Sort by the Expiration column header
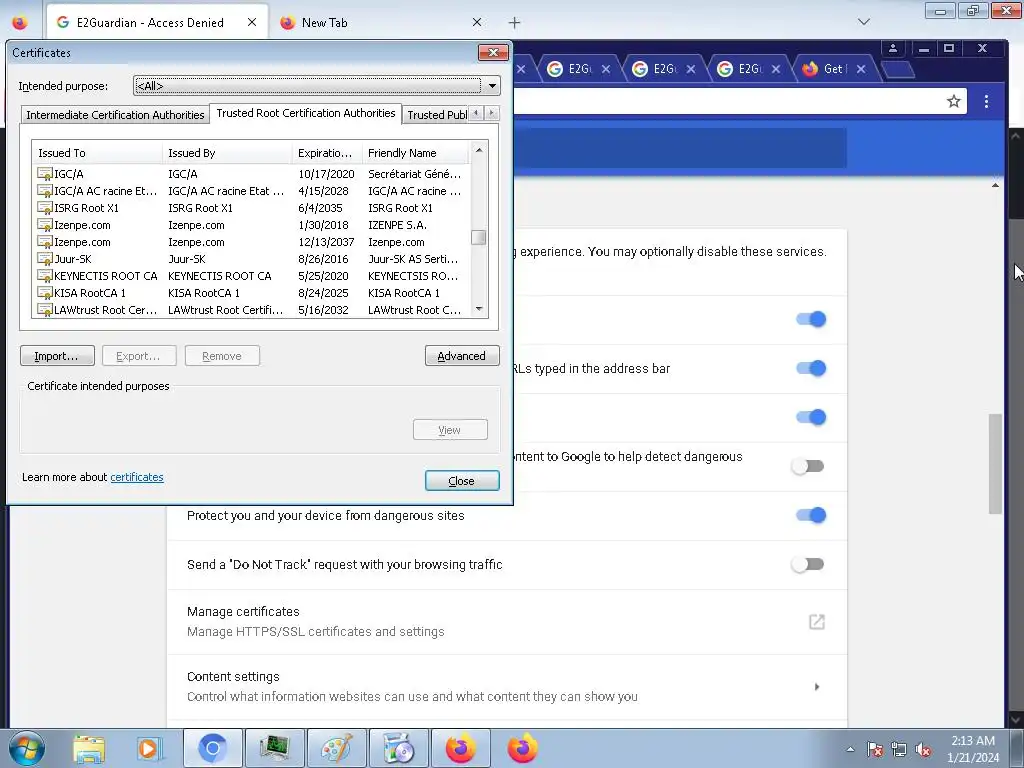The width and height of the screenshot is (1024, 768). point(327,153)
